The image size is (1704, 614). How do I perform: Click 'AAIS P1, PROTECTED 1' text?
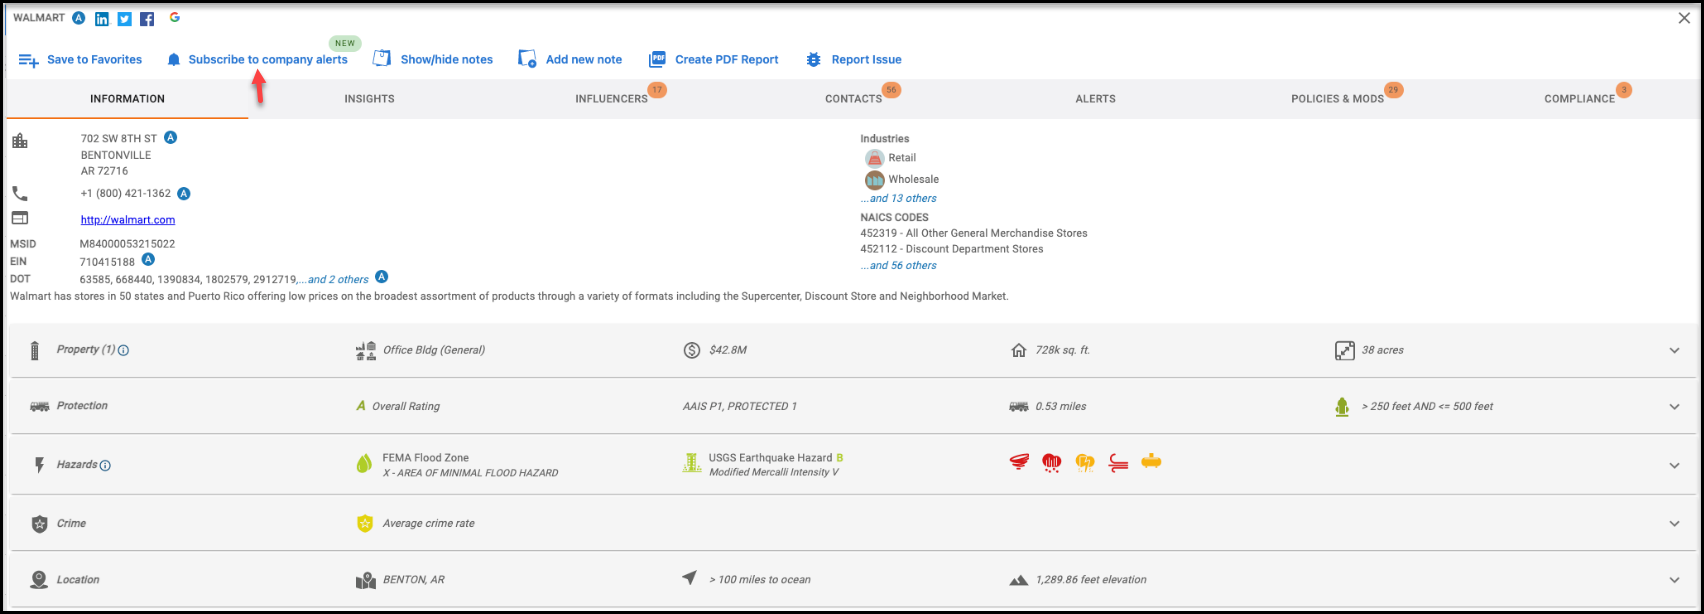click(x=740, y=407)
